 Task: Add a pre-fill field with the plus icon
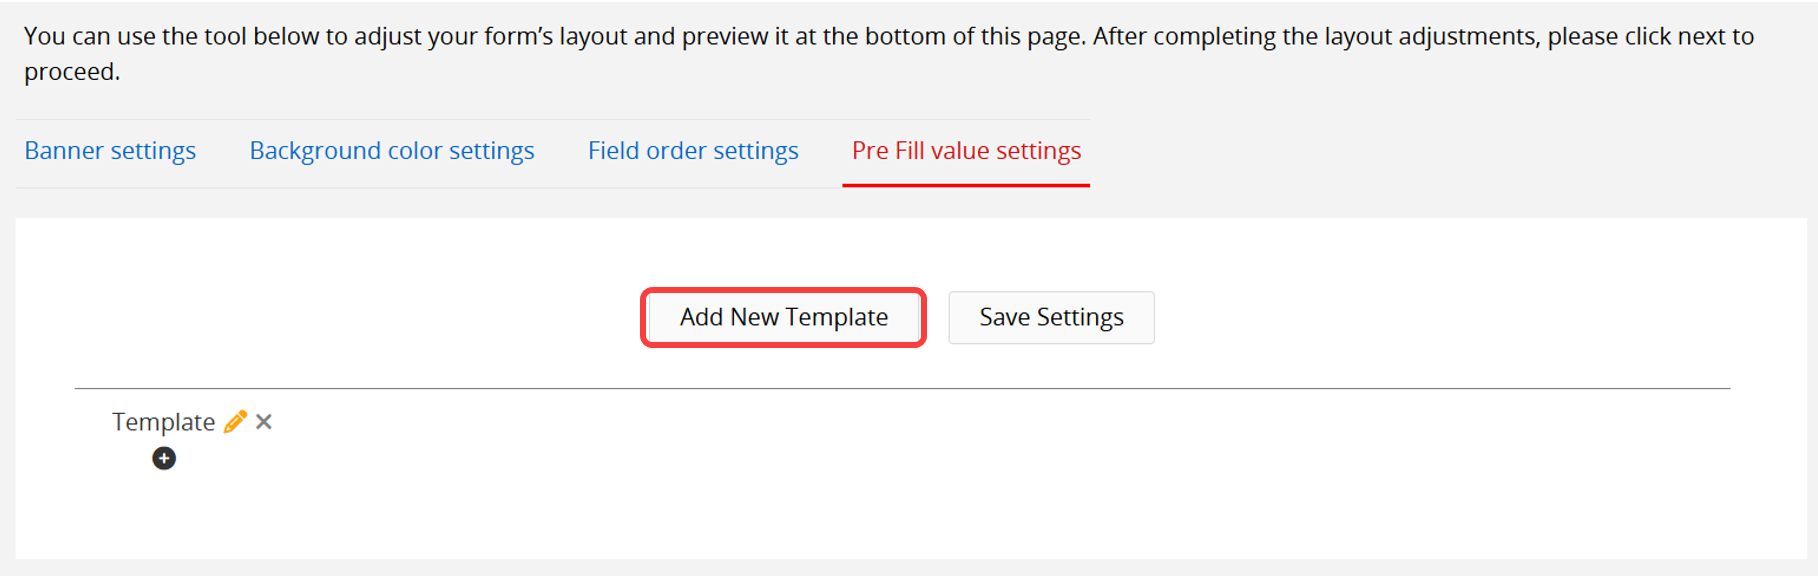tap(164, 458)
